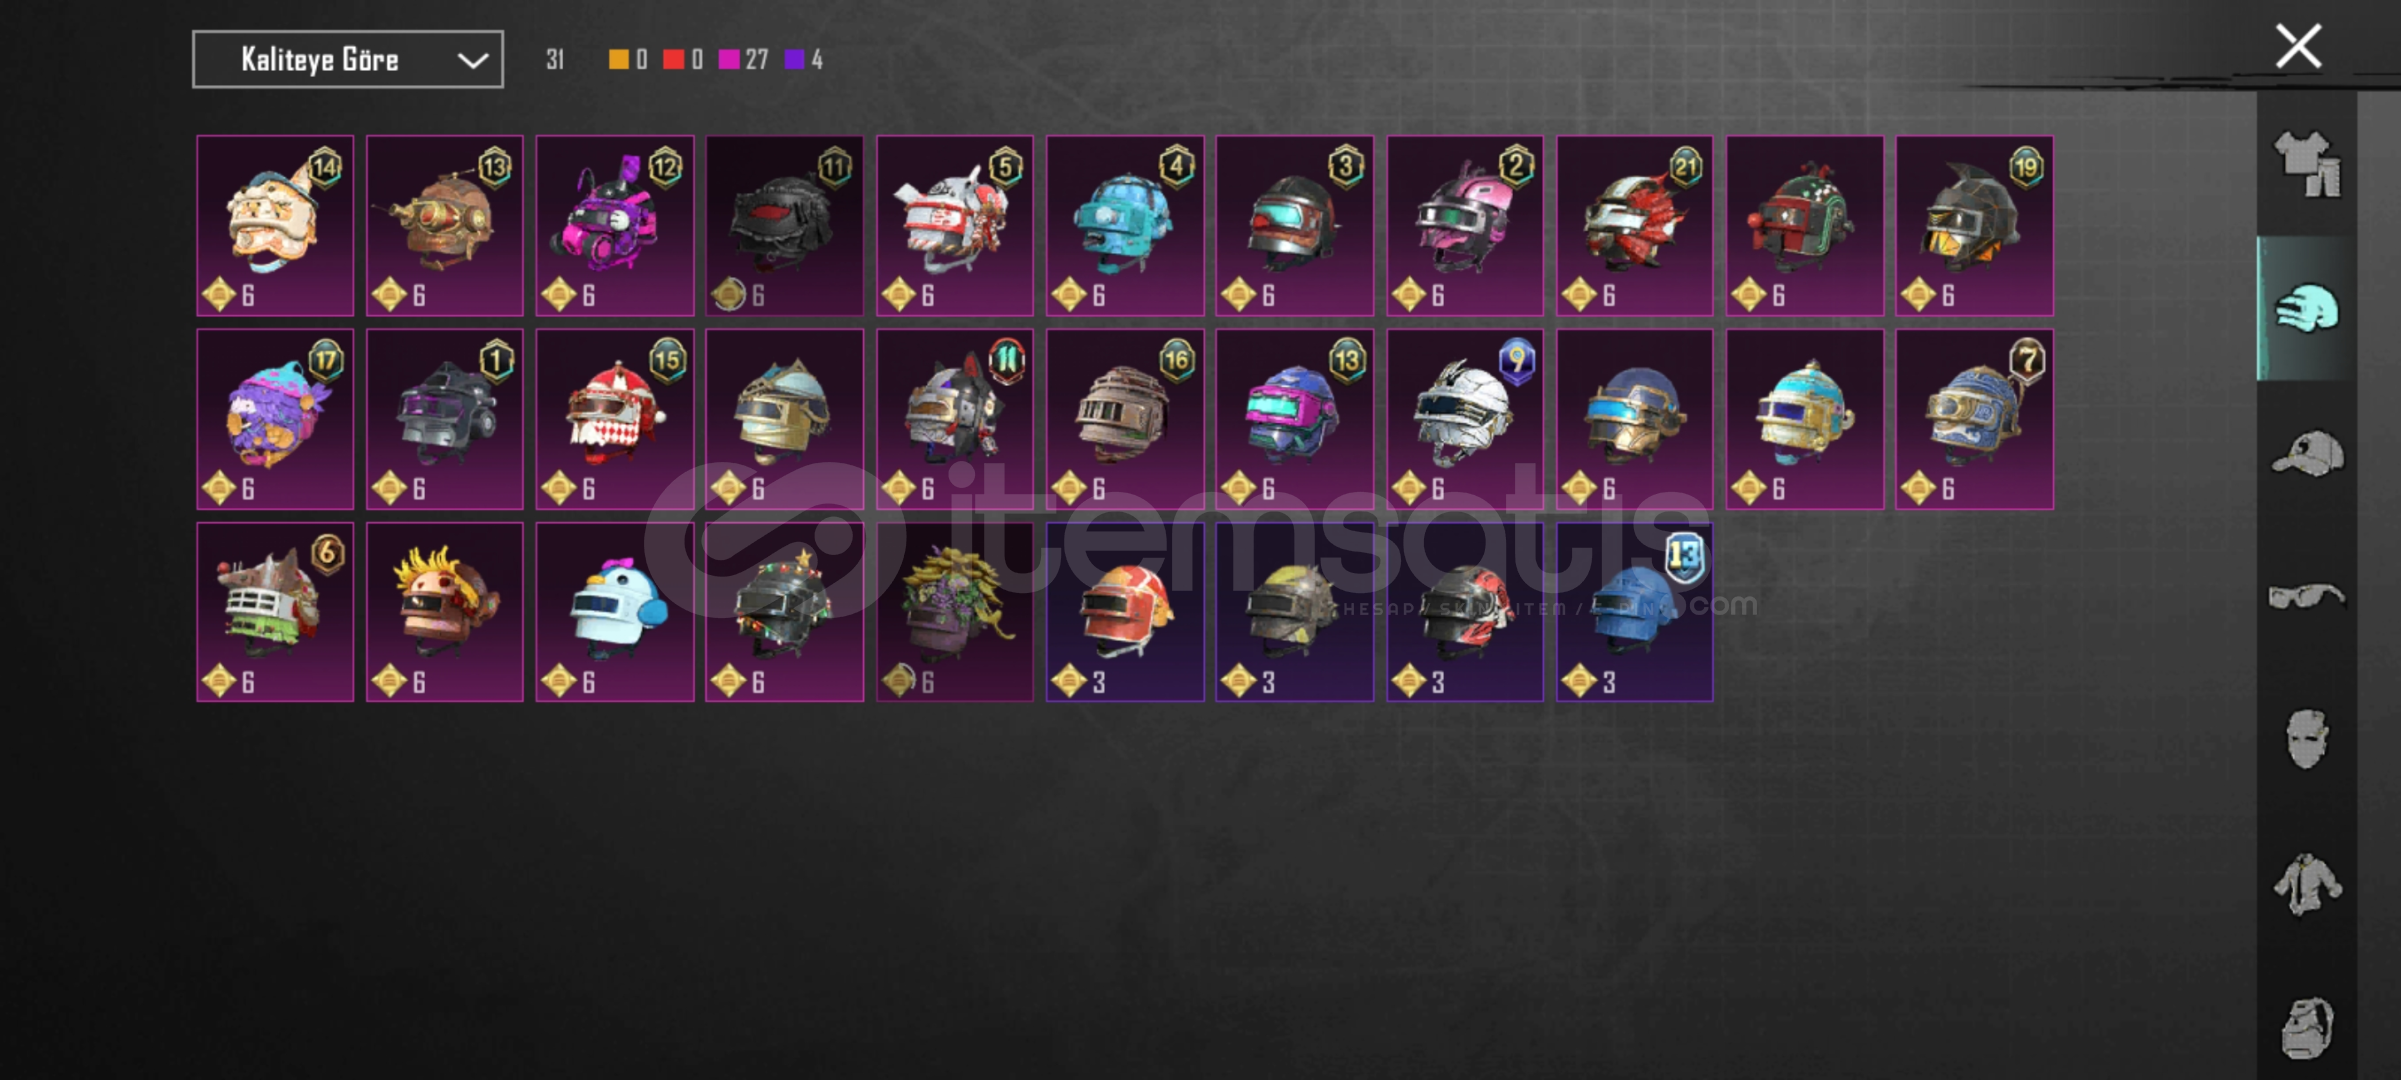Viewport: 2401px width, 1080px height.
Task: Select the steampunk helmet with badge 13
Action: [x=445, y=226]
